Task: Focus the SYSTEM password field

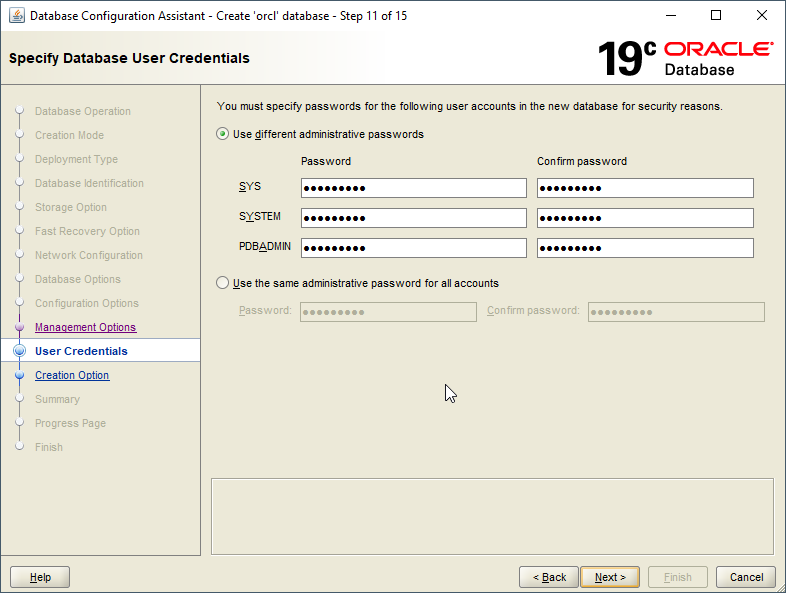Action: pos(413,218)
